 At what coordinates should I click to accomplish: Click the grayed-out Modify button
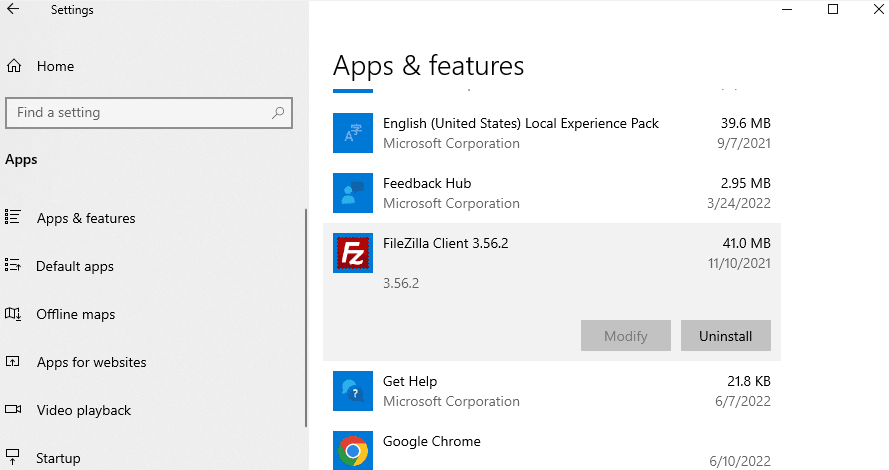pos(625,336)
